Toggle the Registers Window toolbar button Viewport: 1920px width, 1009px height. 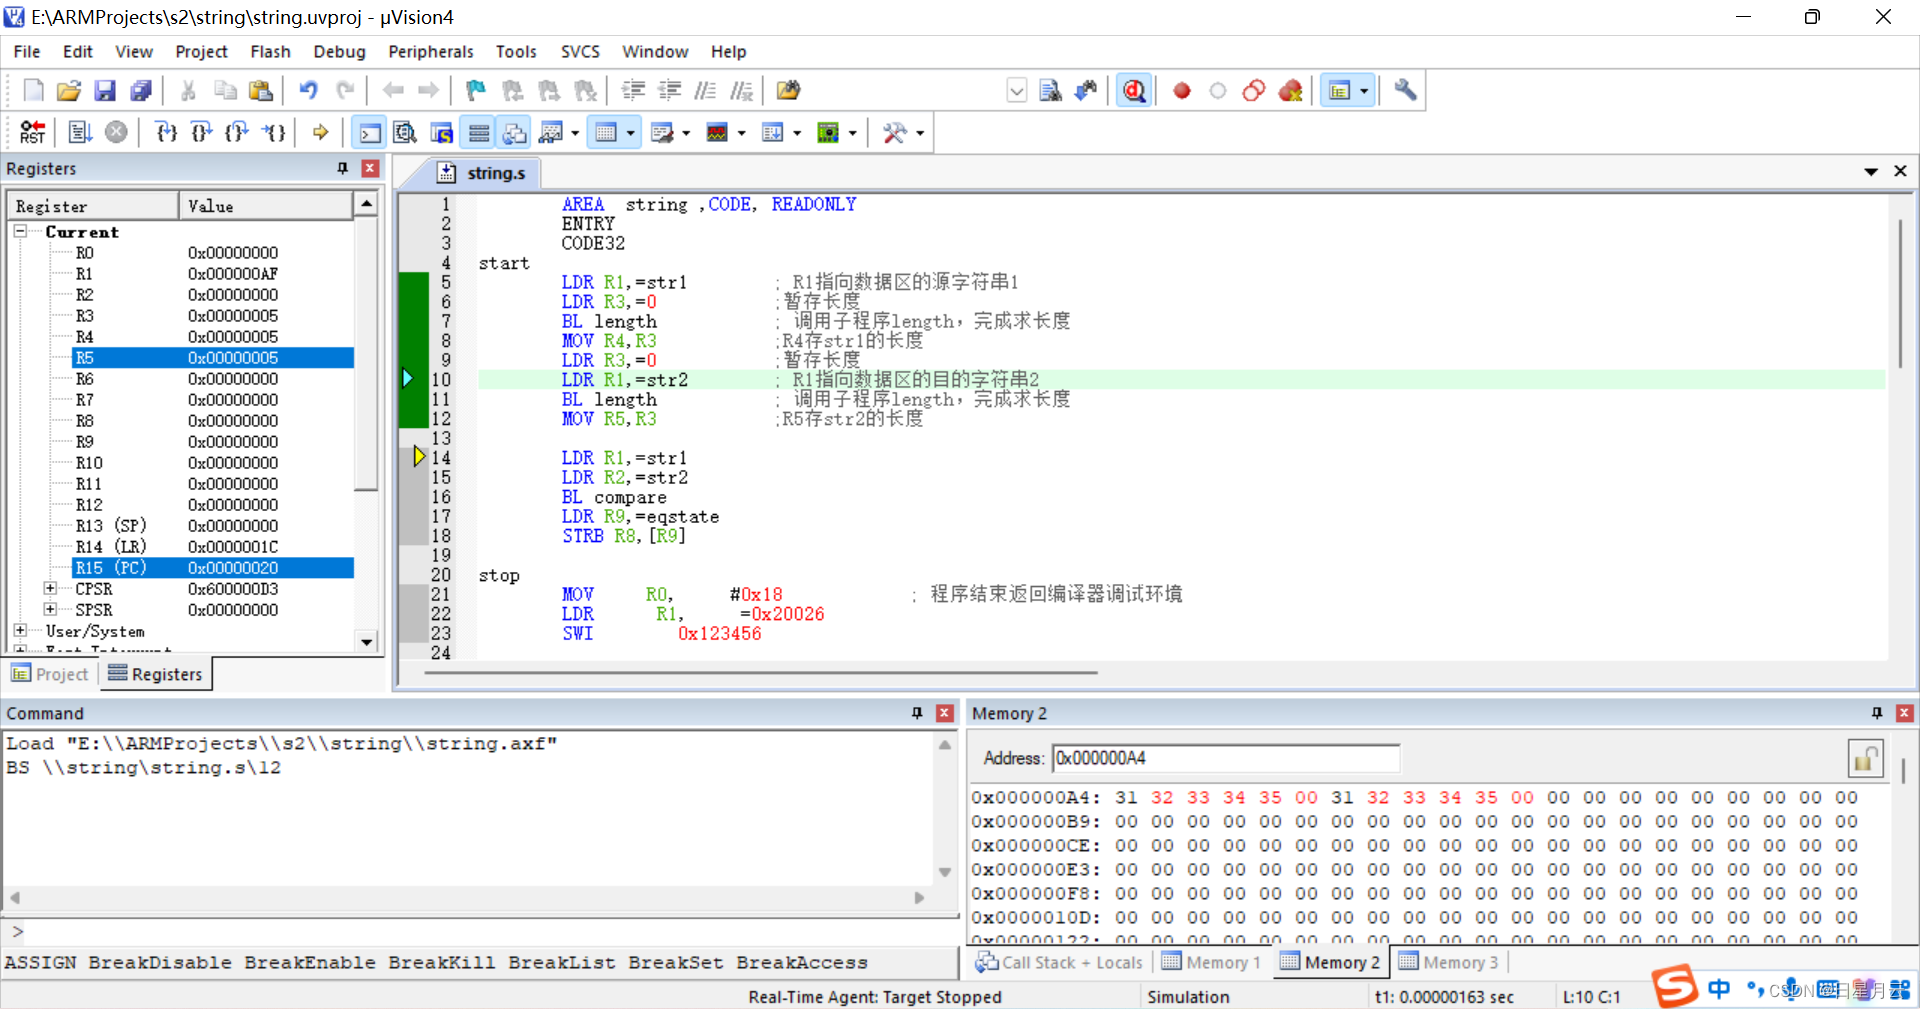tap(479, 132)
